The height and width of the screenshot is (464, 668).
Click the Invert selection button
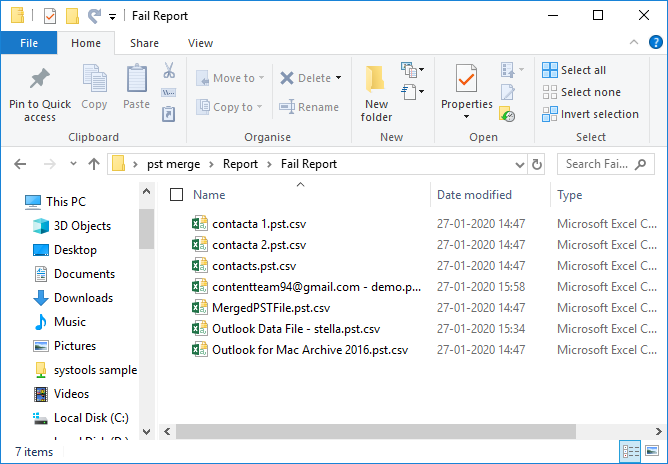point(590,114)
